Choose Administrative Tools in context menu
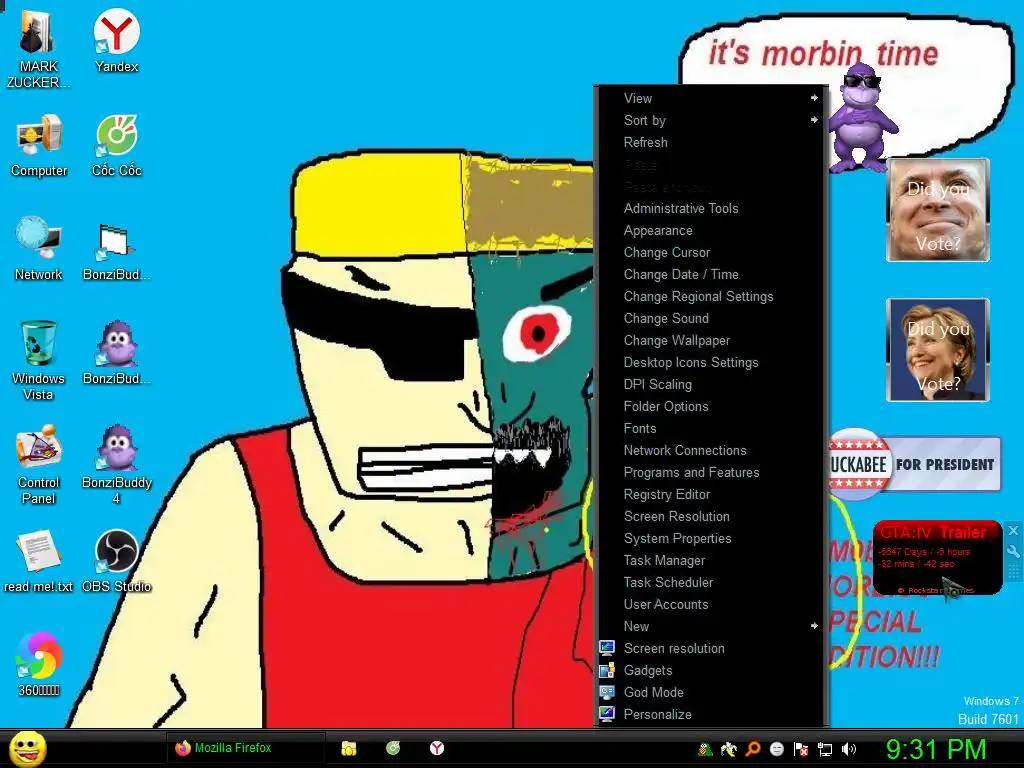Screen dimensions: 1024x768 (x=712, y=208)
